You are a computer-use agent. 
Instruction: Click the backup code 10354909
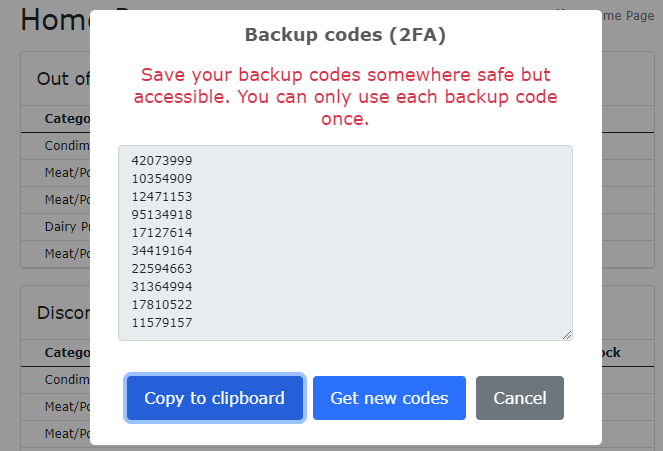pyautogui.click(x=162, y=177)
